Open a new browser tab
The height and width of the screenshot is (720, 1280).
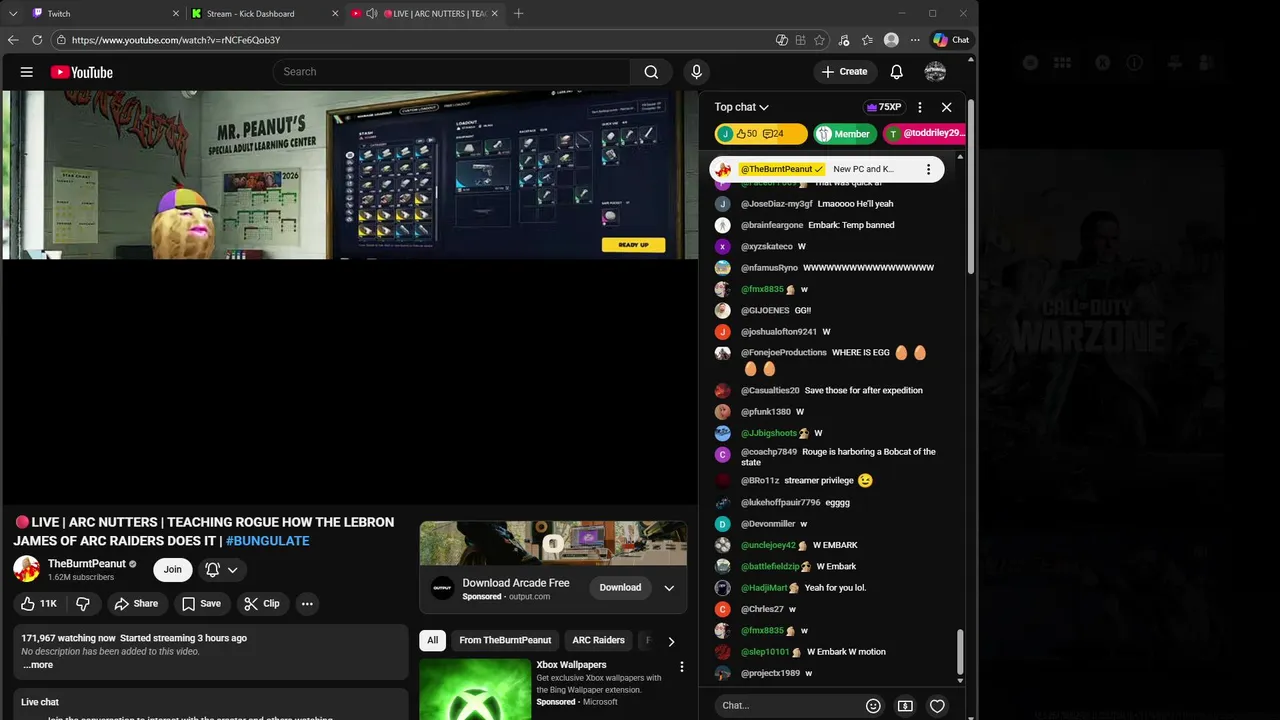click(518, 14)
